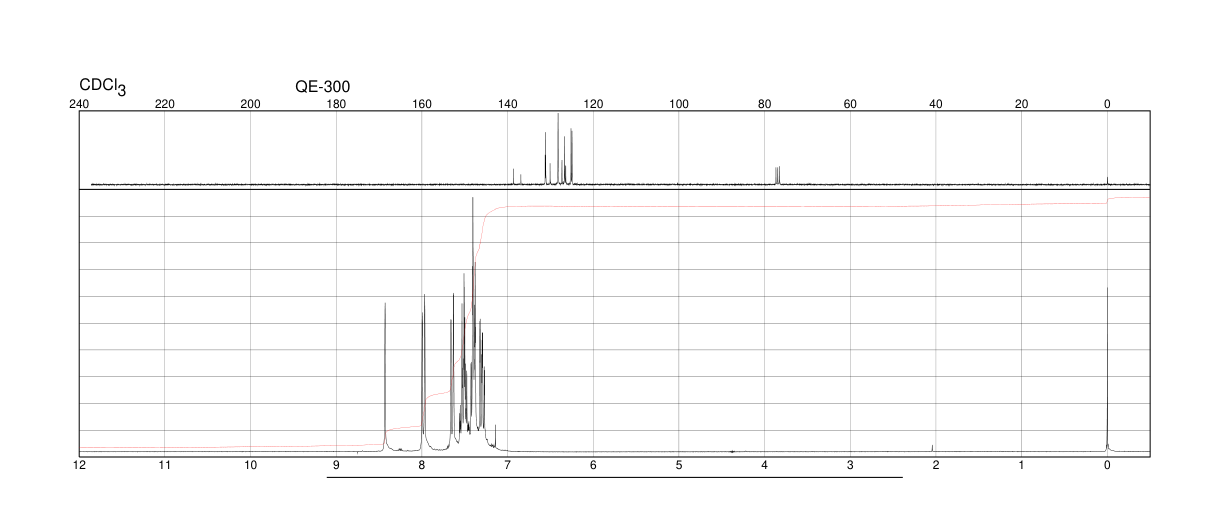Click the 200 tick on carbon axis
1224x528 pixels.
pyautogui.click(x=251, y=104)
